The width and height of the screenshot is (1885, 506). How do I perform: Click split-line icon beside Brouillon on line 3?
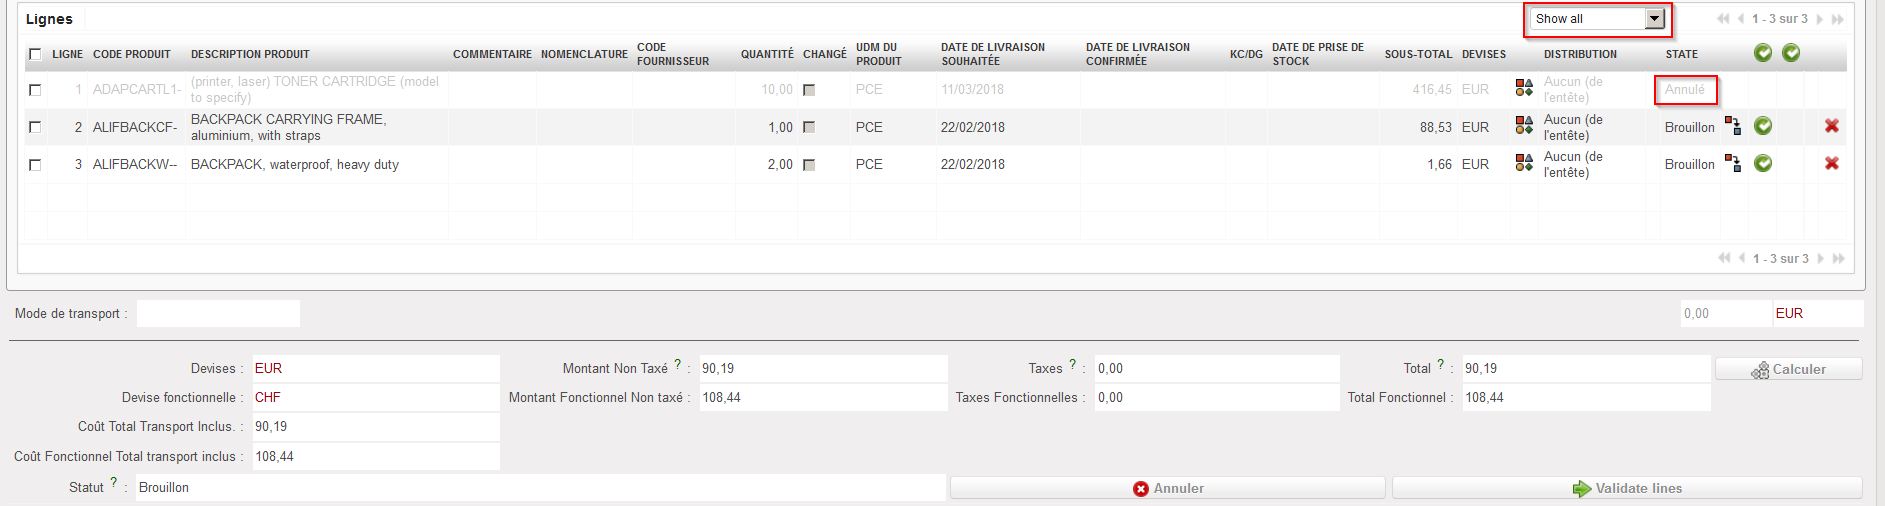point(1733,164)
